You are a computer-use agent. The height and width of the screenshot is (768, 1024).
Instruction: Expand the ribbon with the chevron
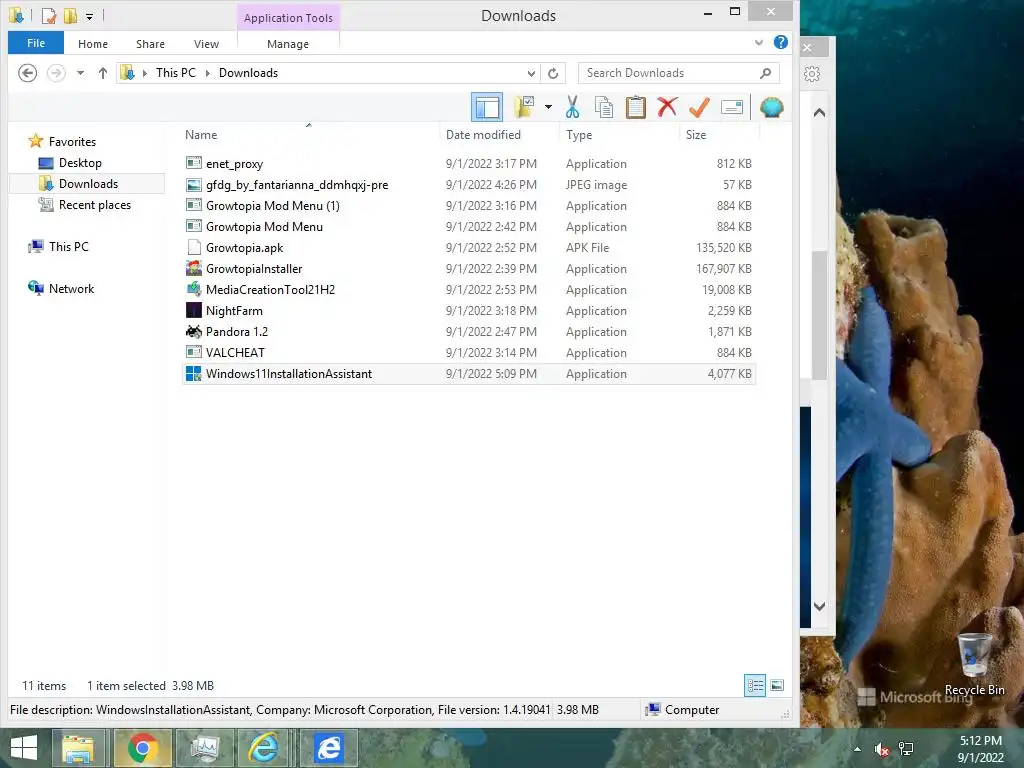click(x=759, y=43)
